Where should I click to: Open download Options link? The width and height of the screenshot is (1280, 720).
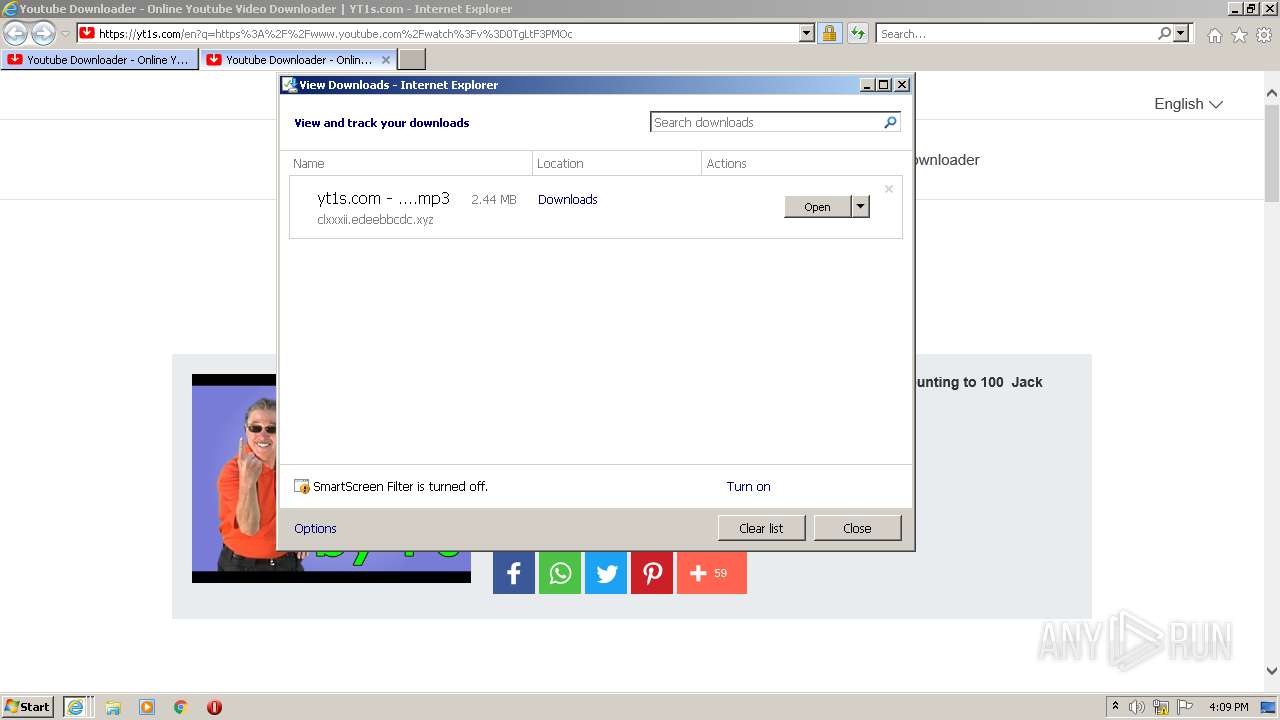(315, 528)
